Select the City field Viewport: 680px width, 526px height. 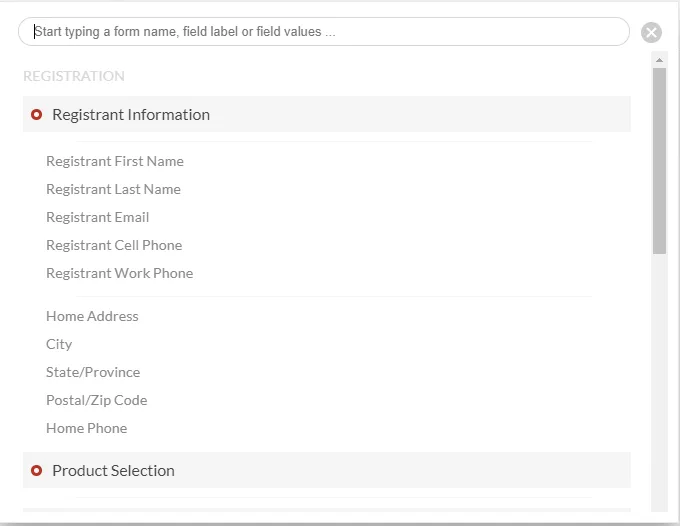(59, 344)
